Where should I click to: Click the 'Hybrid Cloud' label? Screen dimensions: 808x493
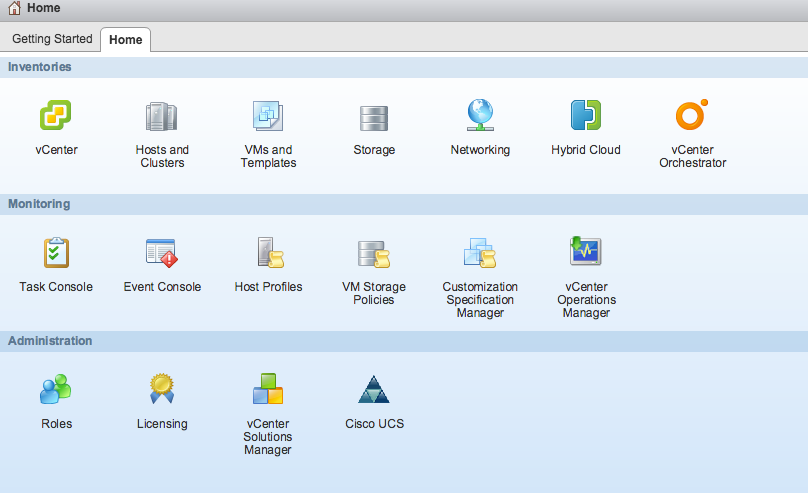[586, 150]
